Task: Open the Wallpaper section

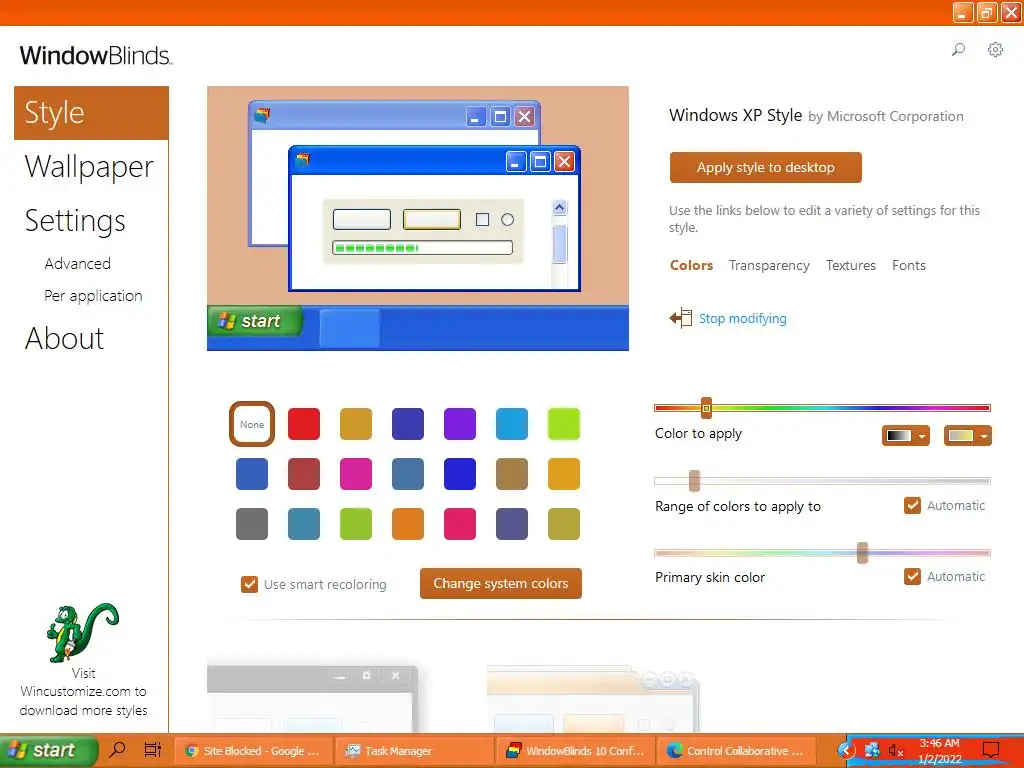Action: coord(89,167)
